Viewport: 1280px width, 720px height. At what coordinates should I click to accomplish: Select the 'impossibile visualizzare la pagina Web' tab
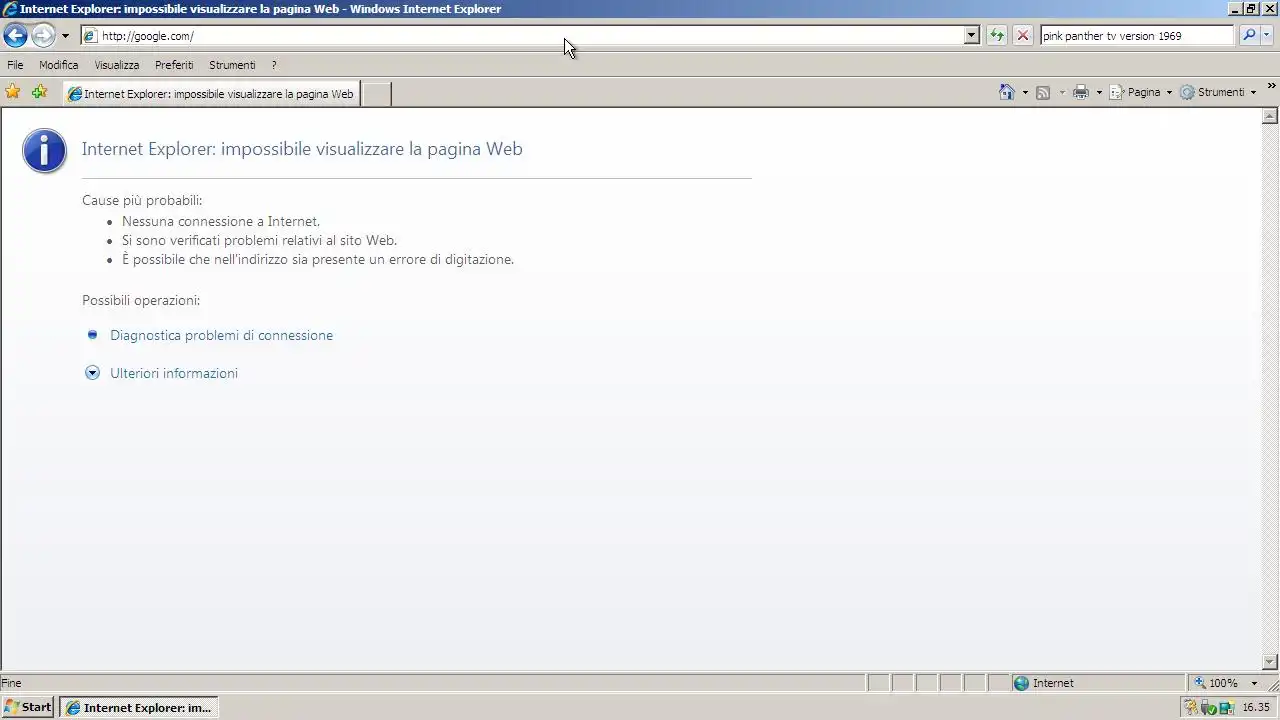[x=210, y=94]
